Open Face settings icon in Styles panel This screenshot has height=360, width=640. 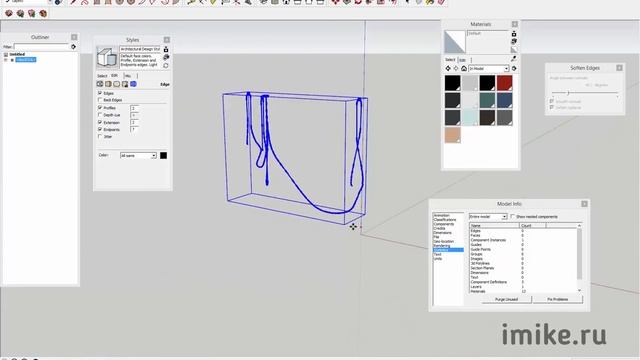coord(108,84)
